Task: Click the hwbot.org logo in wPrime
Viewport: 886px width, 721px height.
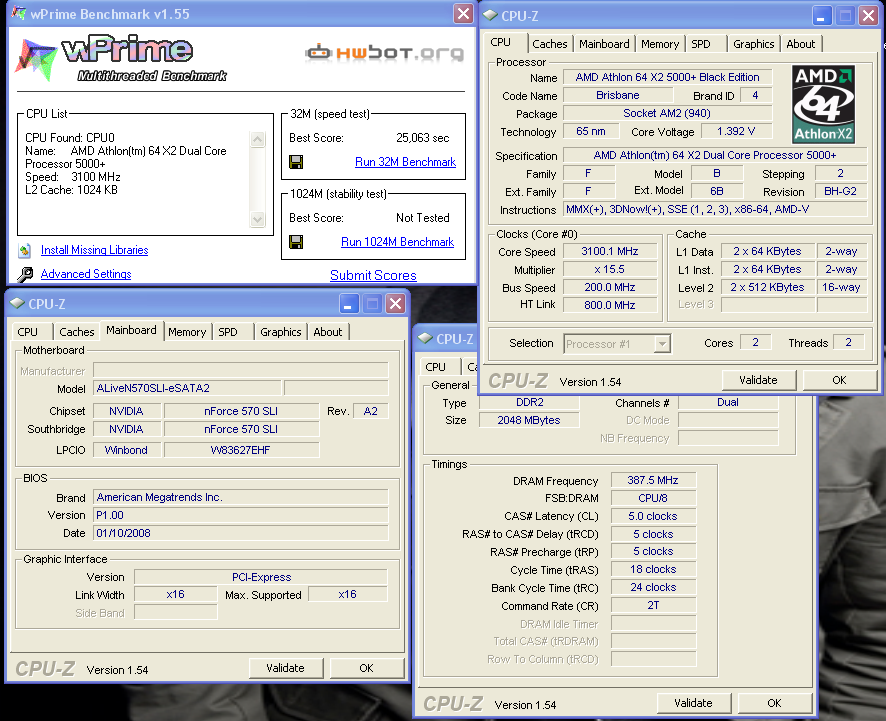Action: tap(385, 53)
